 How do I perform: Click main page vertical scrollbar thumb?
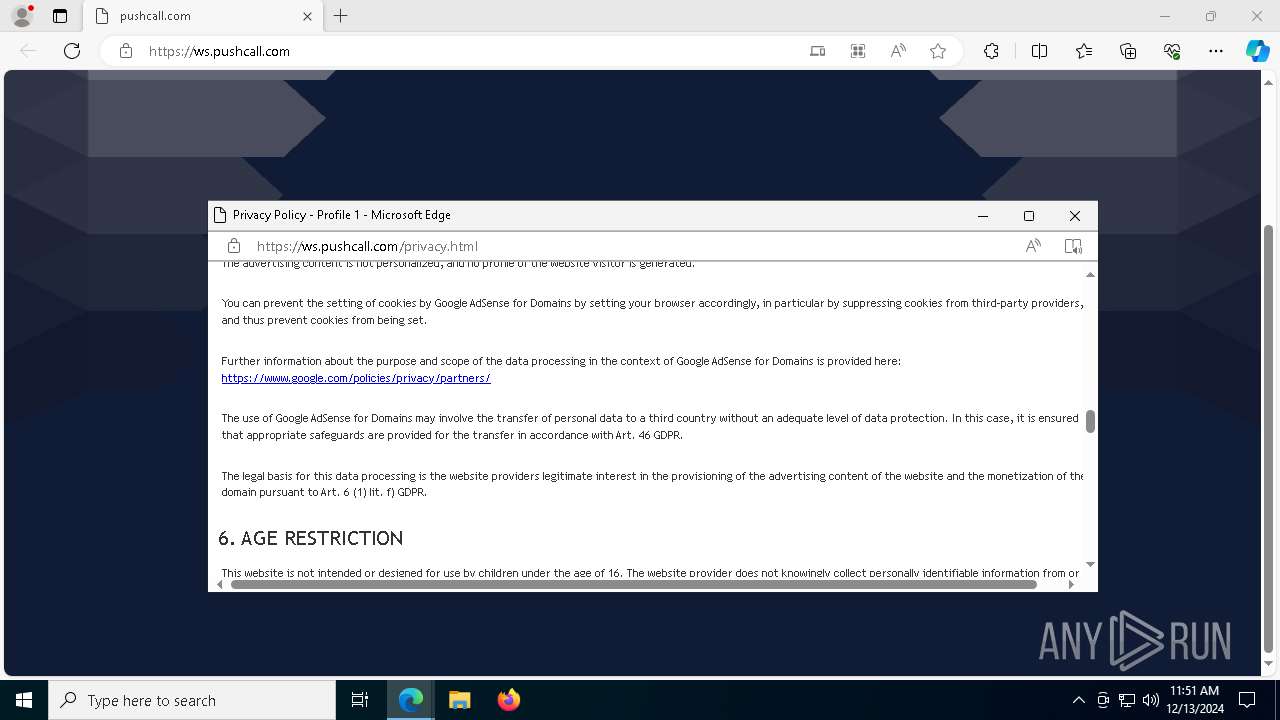[1269, 438]
